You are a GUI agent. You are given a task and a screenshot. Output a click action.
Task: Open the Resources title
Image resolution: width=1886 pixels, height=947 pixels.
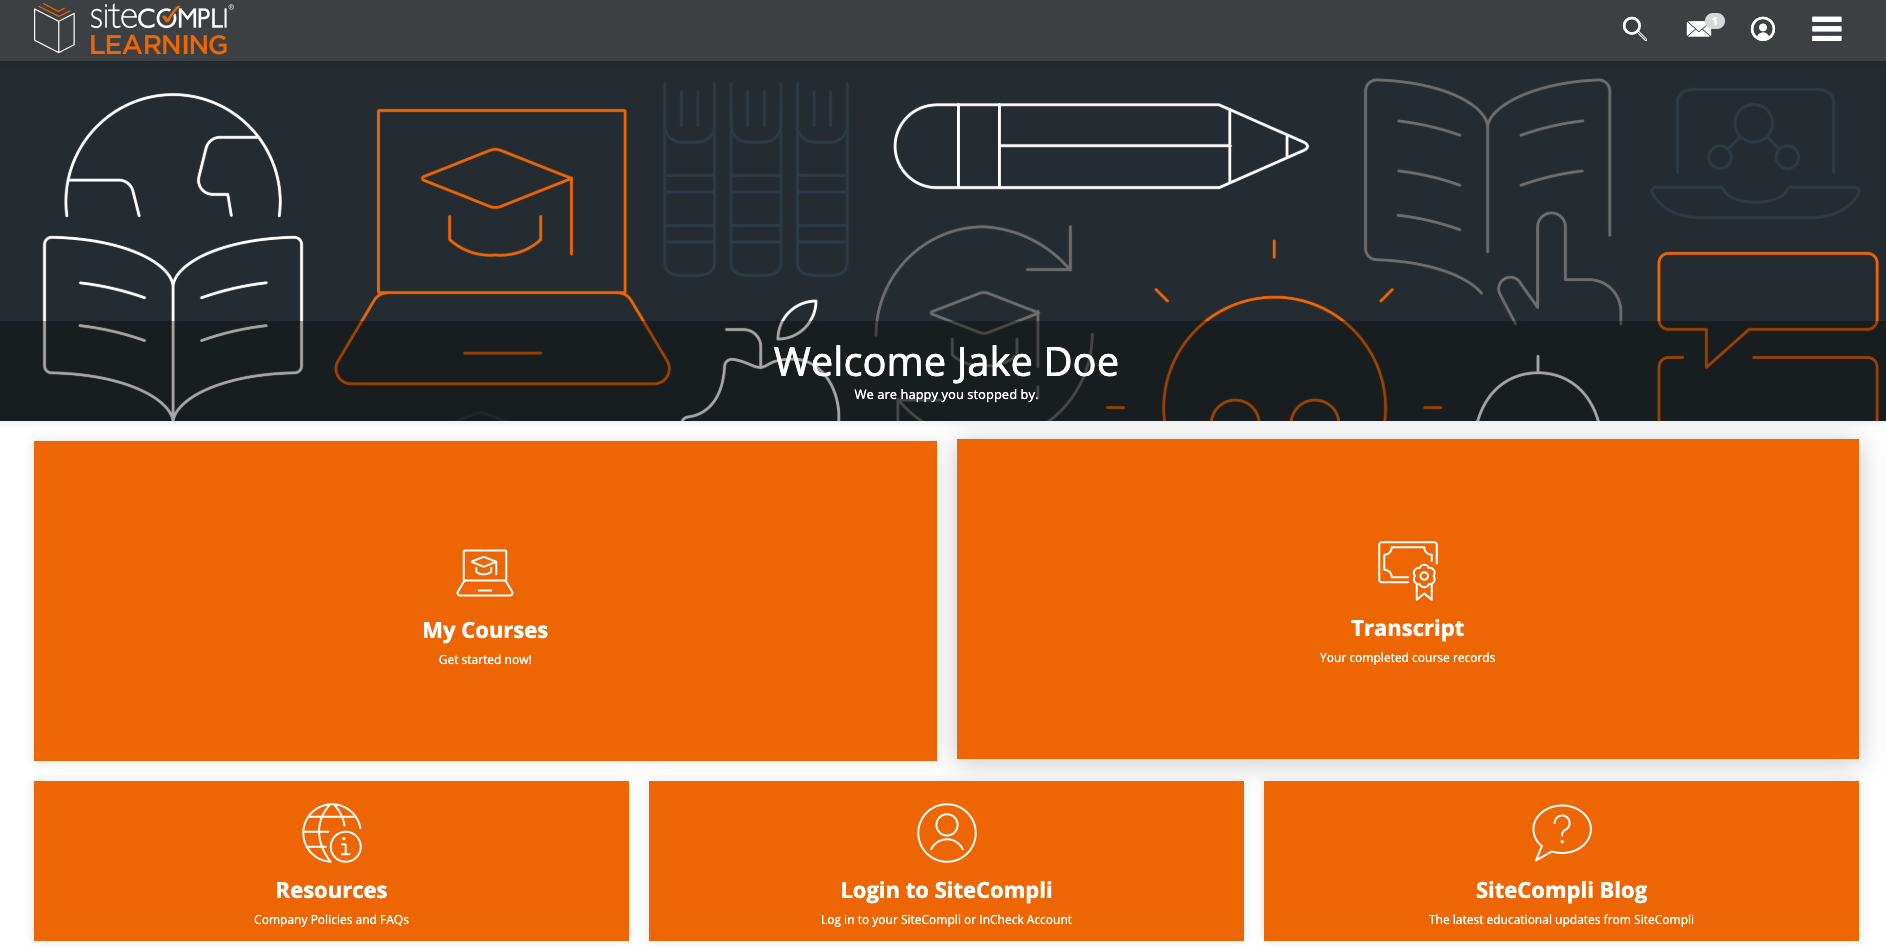(x=332, y=890)
